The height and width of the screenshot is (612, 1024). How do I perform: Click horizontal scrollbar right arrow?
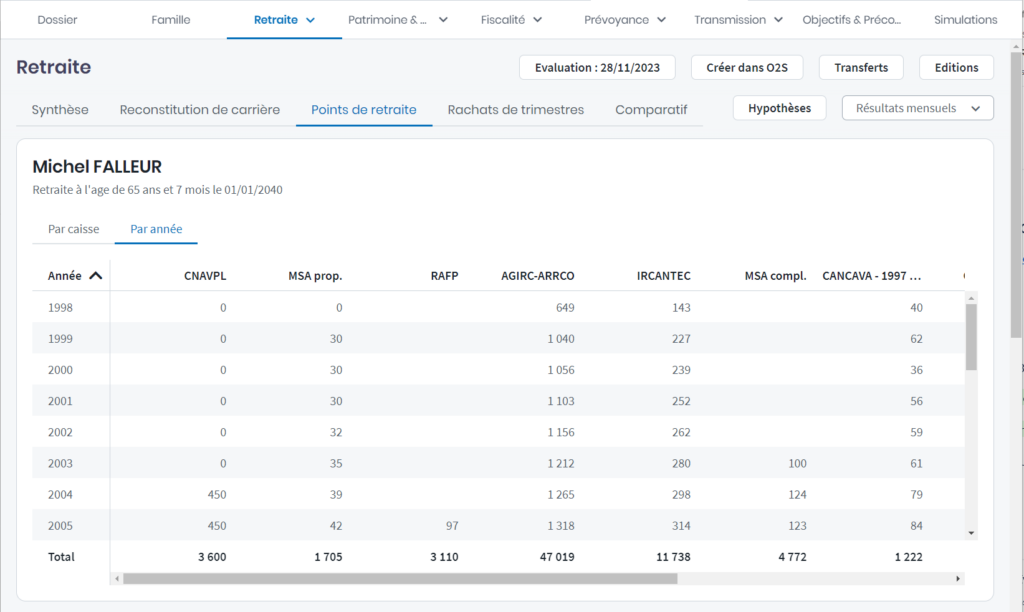pyautogui.click(x=958, y=578)
